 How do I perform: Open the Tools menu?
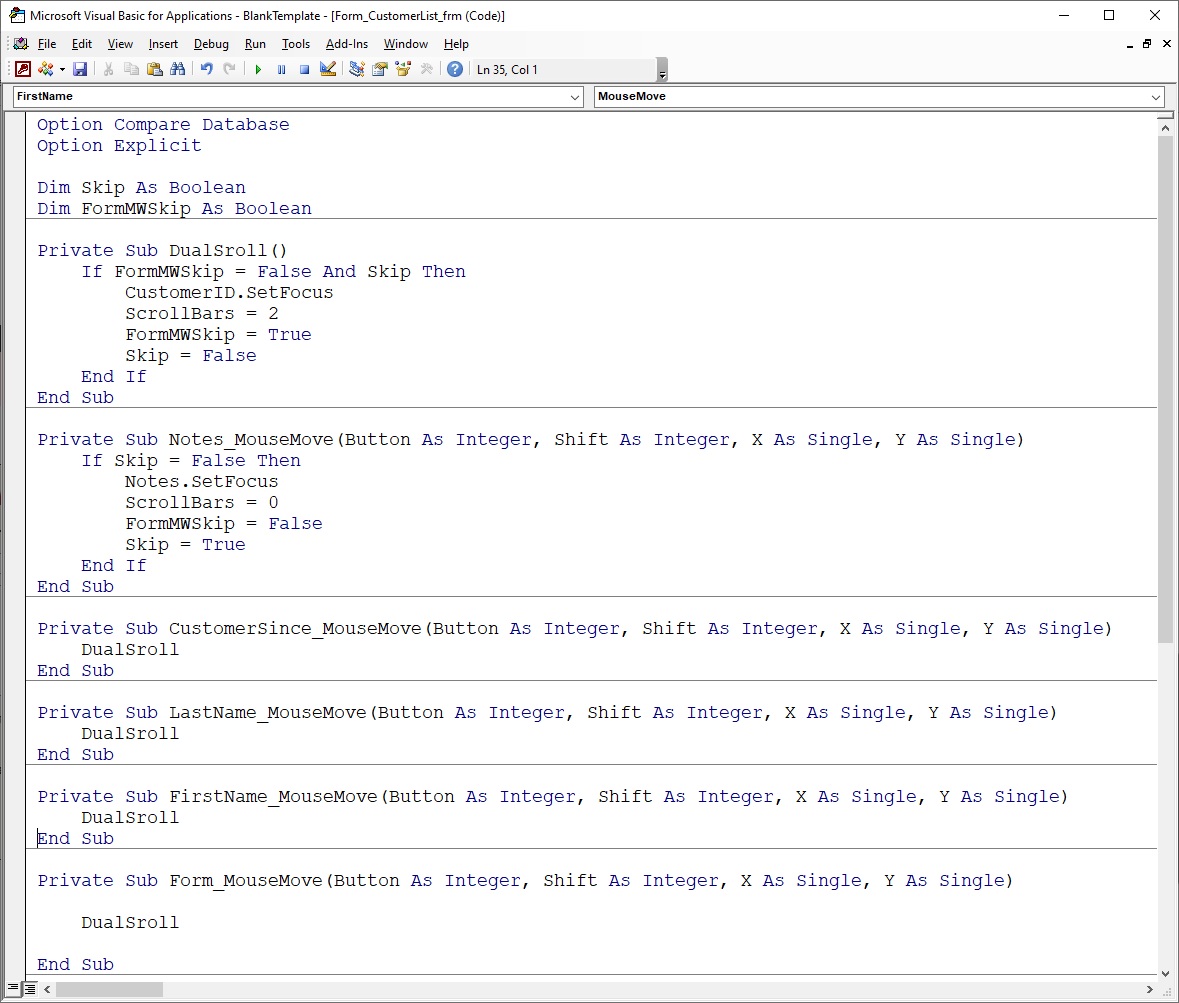tap(295, 44)
